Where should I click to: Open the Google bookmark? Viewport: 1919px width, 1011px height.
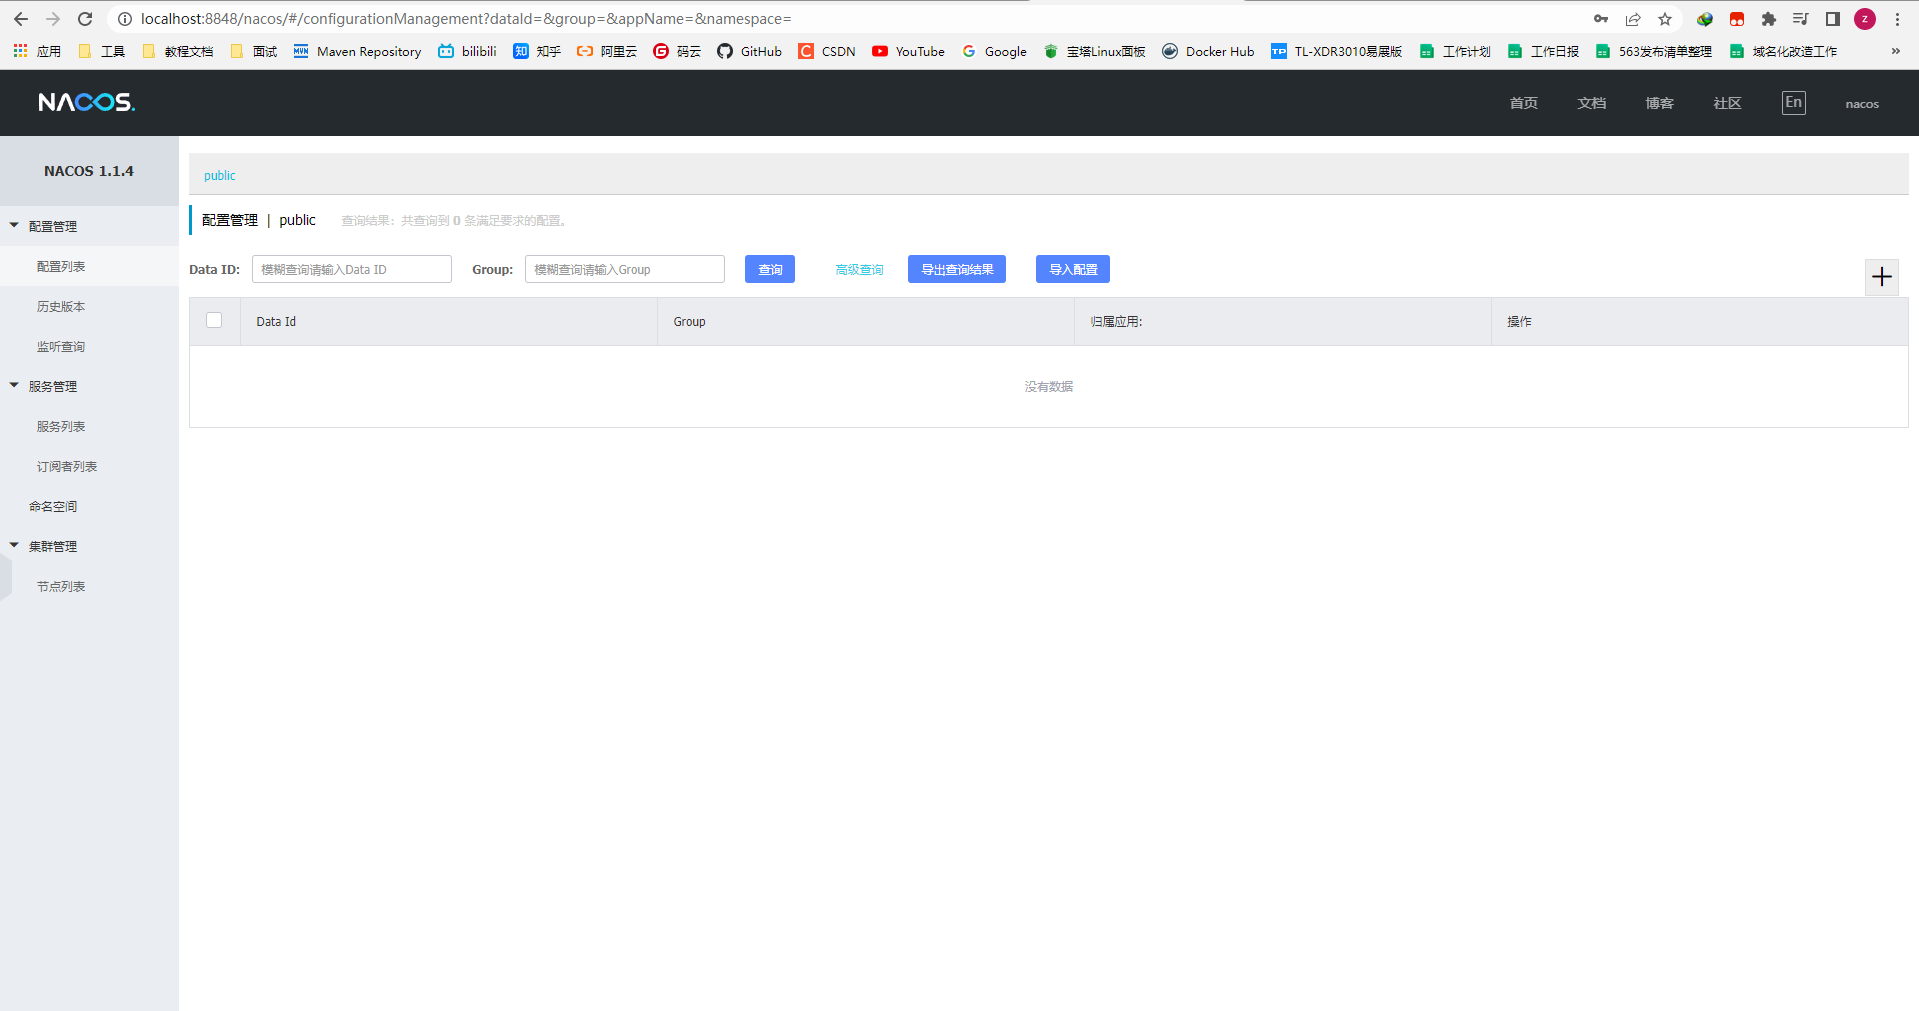pyautogui.click(x=994, y=51)
